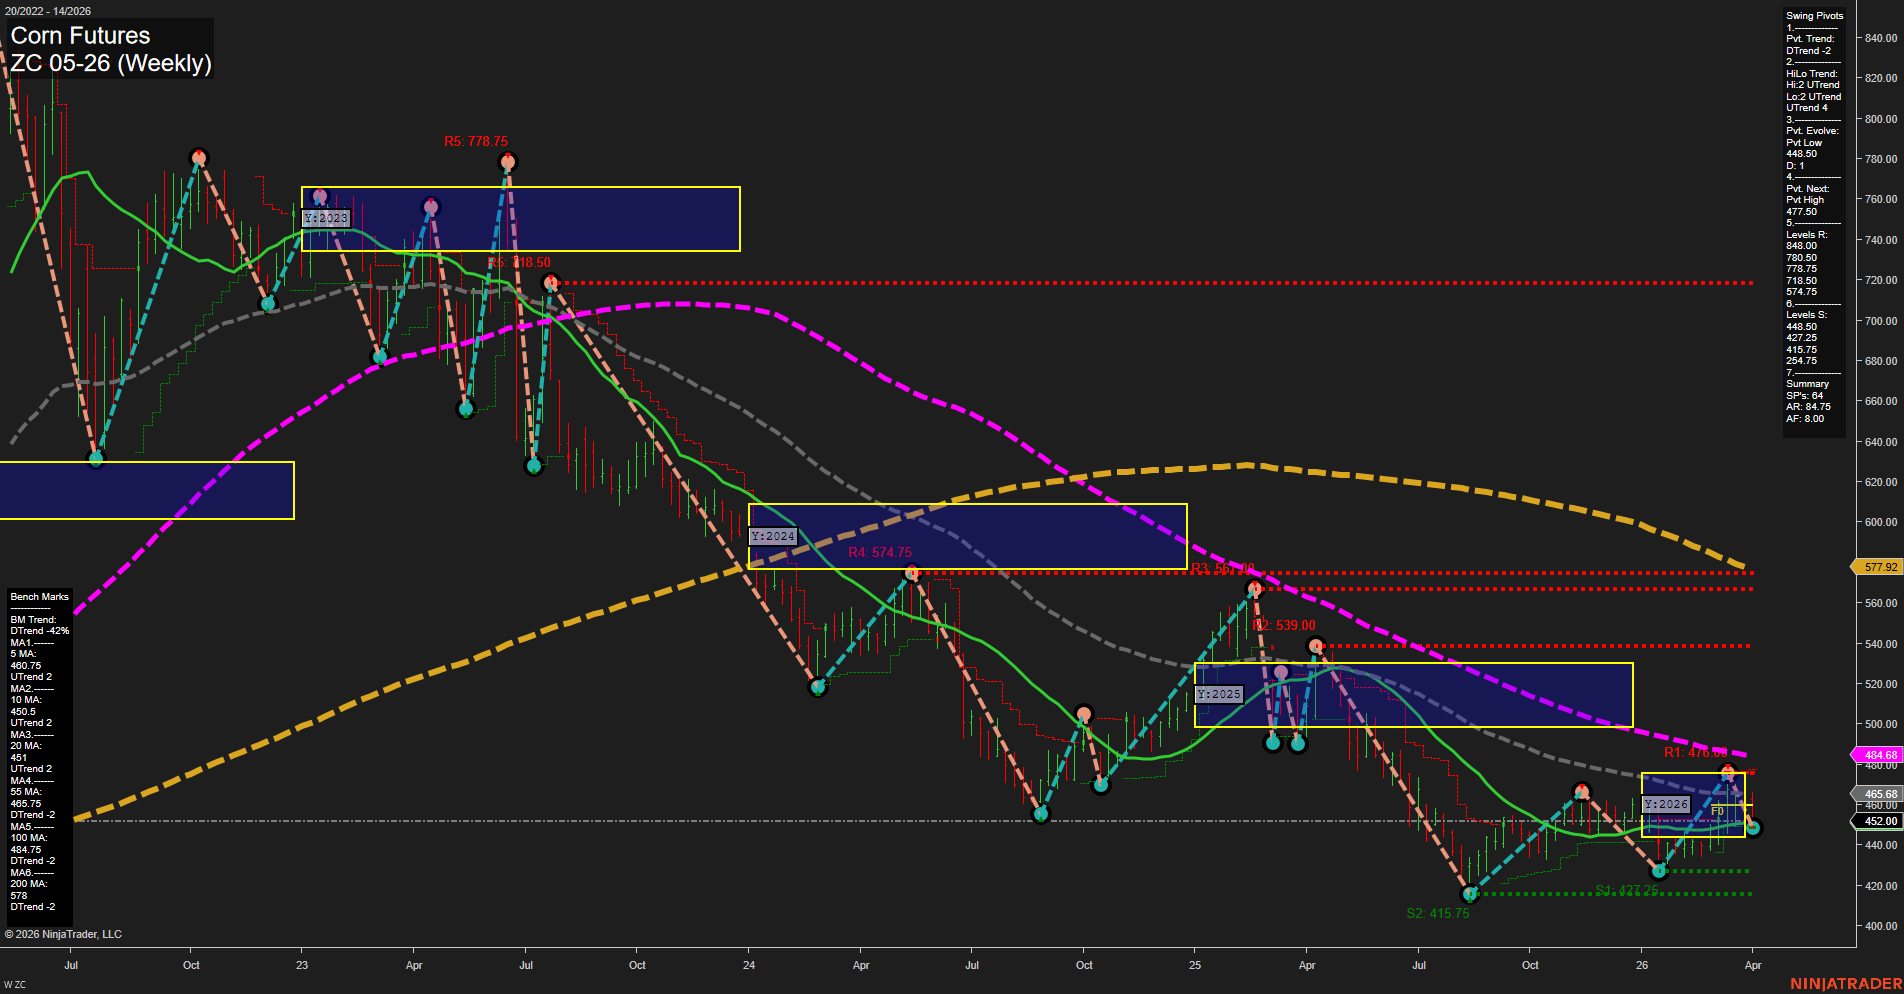Click the Apr label on the time axis
The width and height of the screenshot is (1904, 994).
click(1753, 966)
